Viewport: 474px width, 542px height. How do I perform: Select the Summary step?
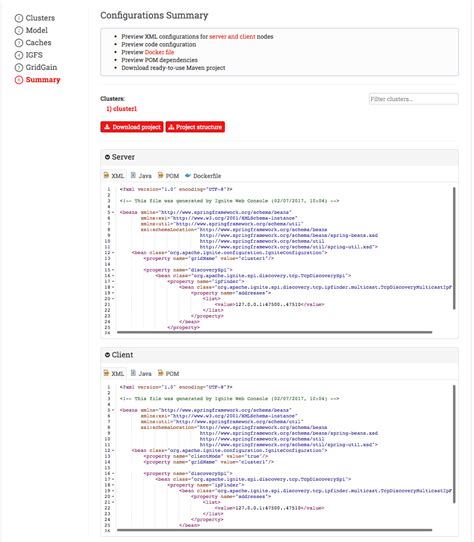[x=37, y=80]
